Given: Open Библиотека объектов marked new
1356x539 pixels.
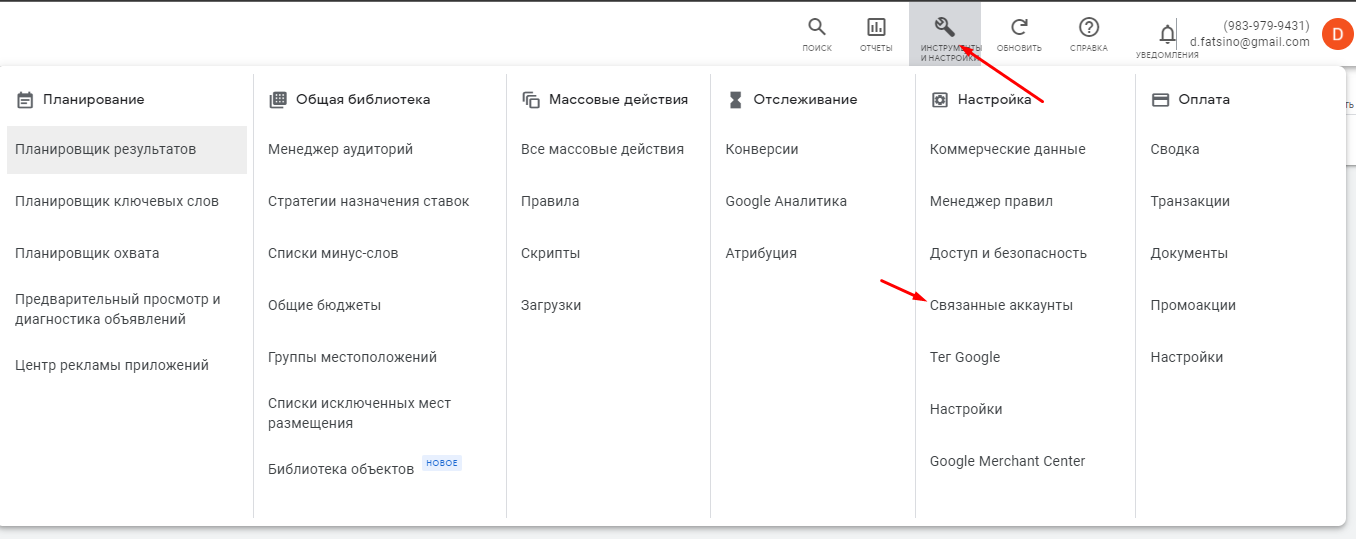Looking at the screenshot, I should point(341,469).
